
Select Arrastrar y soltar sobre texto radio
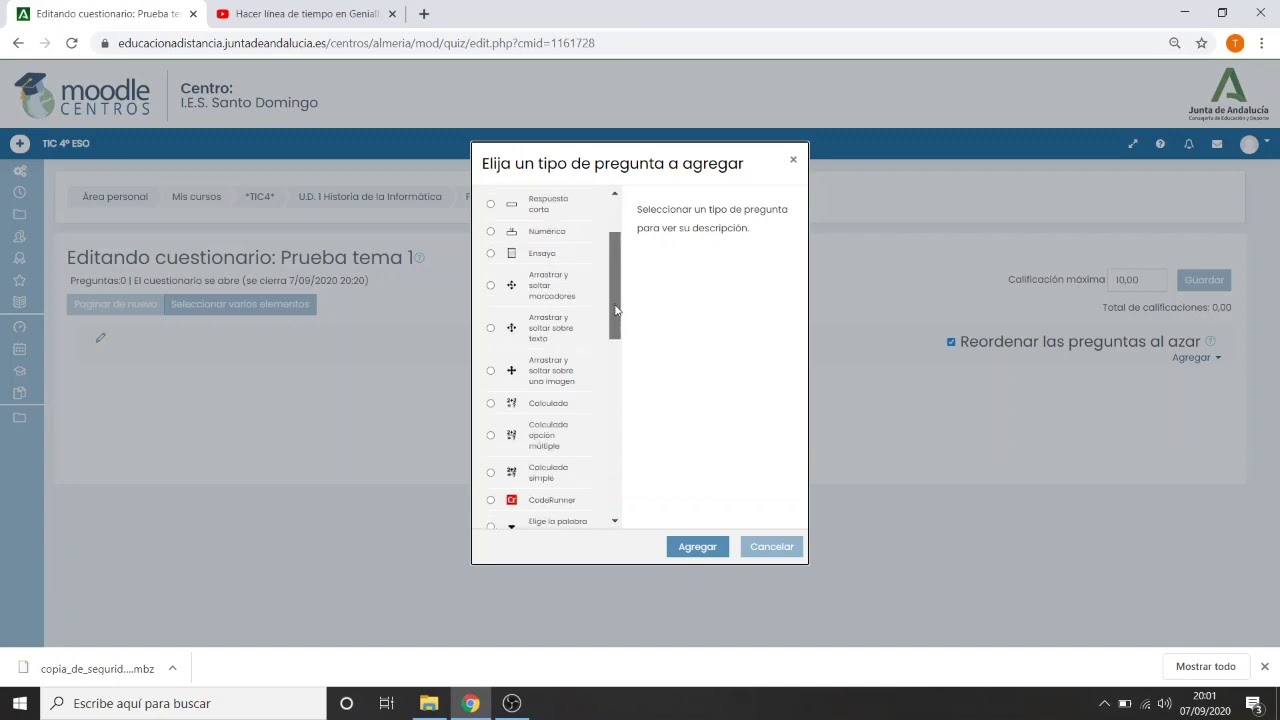pos(490,328)
